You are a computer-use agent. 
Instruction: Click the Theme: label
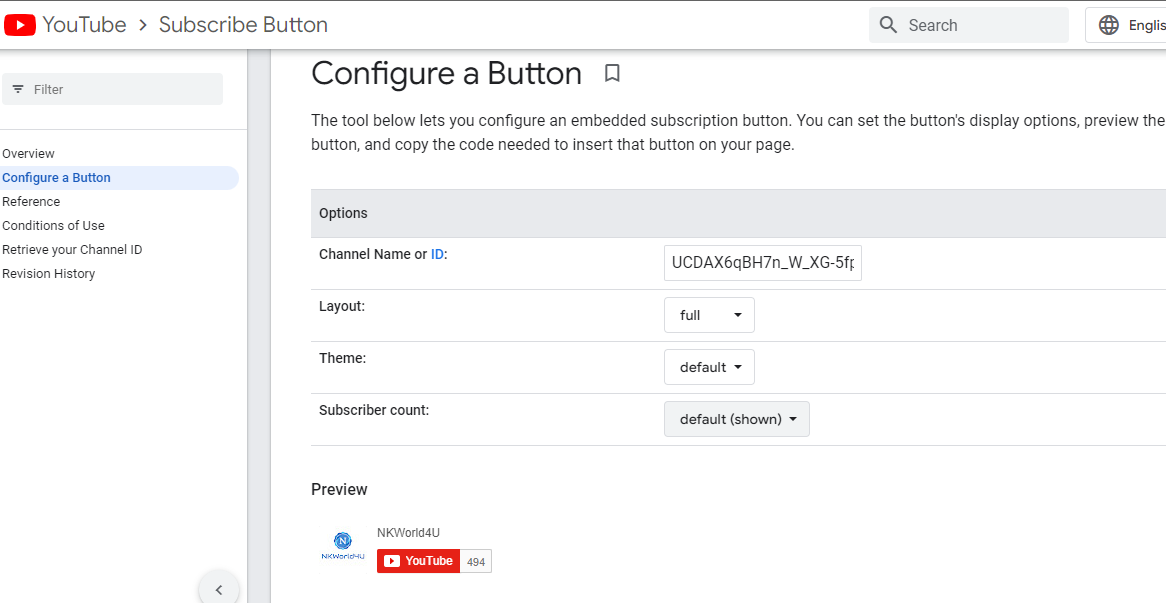pos(343,358)
